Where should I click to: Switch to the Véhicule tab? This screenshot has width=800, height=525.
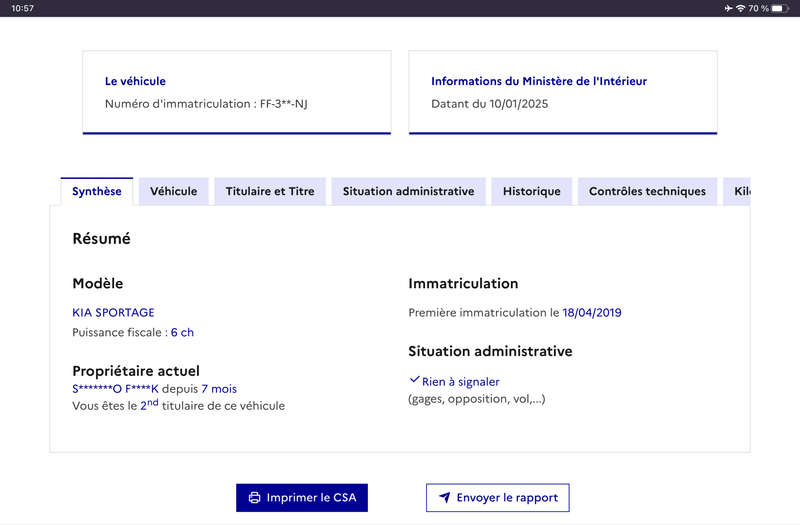click(x=173, y=191)
